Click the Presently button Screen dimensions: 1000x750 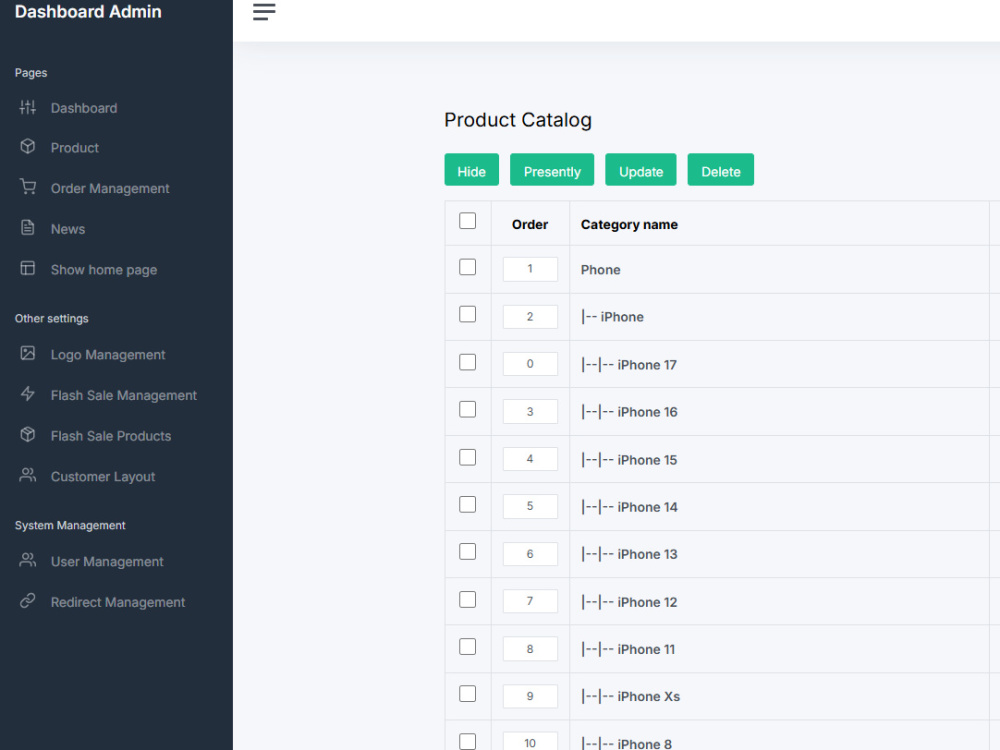552,170
